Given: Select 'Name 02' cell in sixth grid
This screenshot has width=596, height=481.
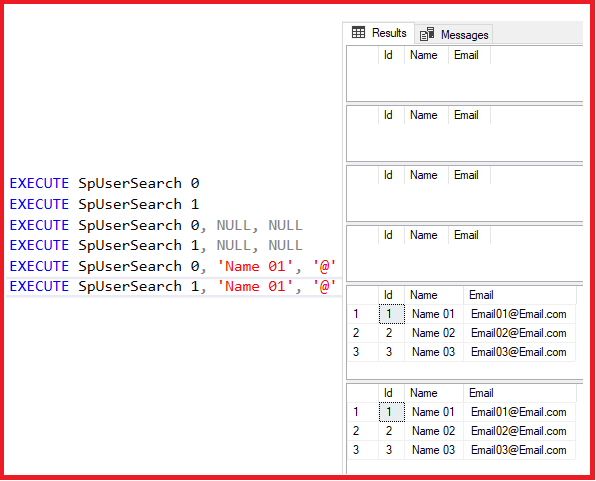Looking at the screenshot, I should coord(434,431).
